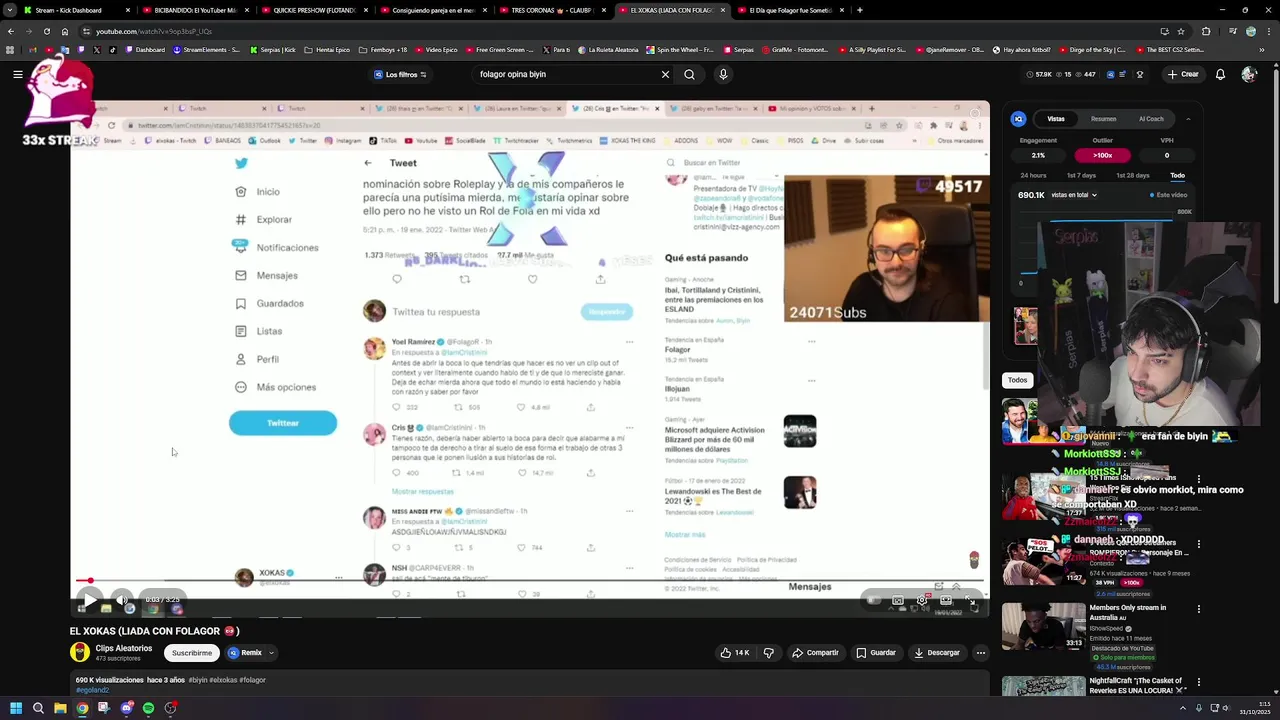Open the vistas en total dropdown
Image resolution: width=1280 pixels, height=720 pixels.
pos(1074,195)
